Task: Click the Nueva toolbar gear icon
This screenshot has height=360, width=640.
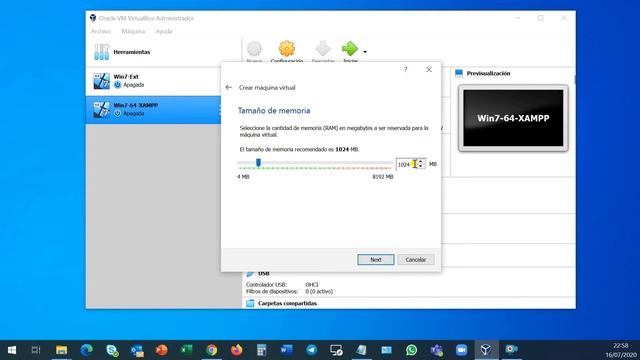Action: click(254, 49)
